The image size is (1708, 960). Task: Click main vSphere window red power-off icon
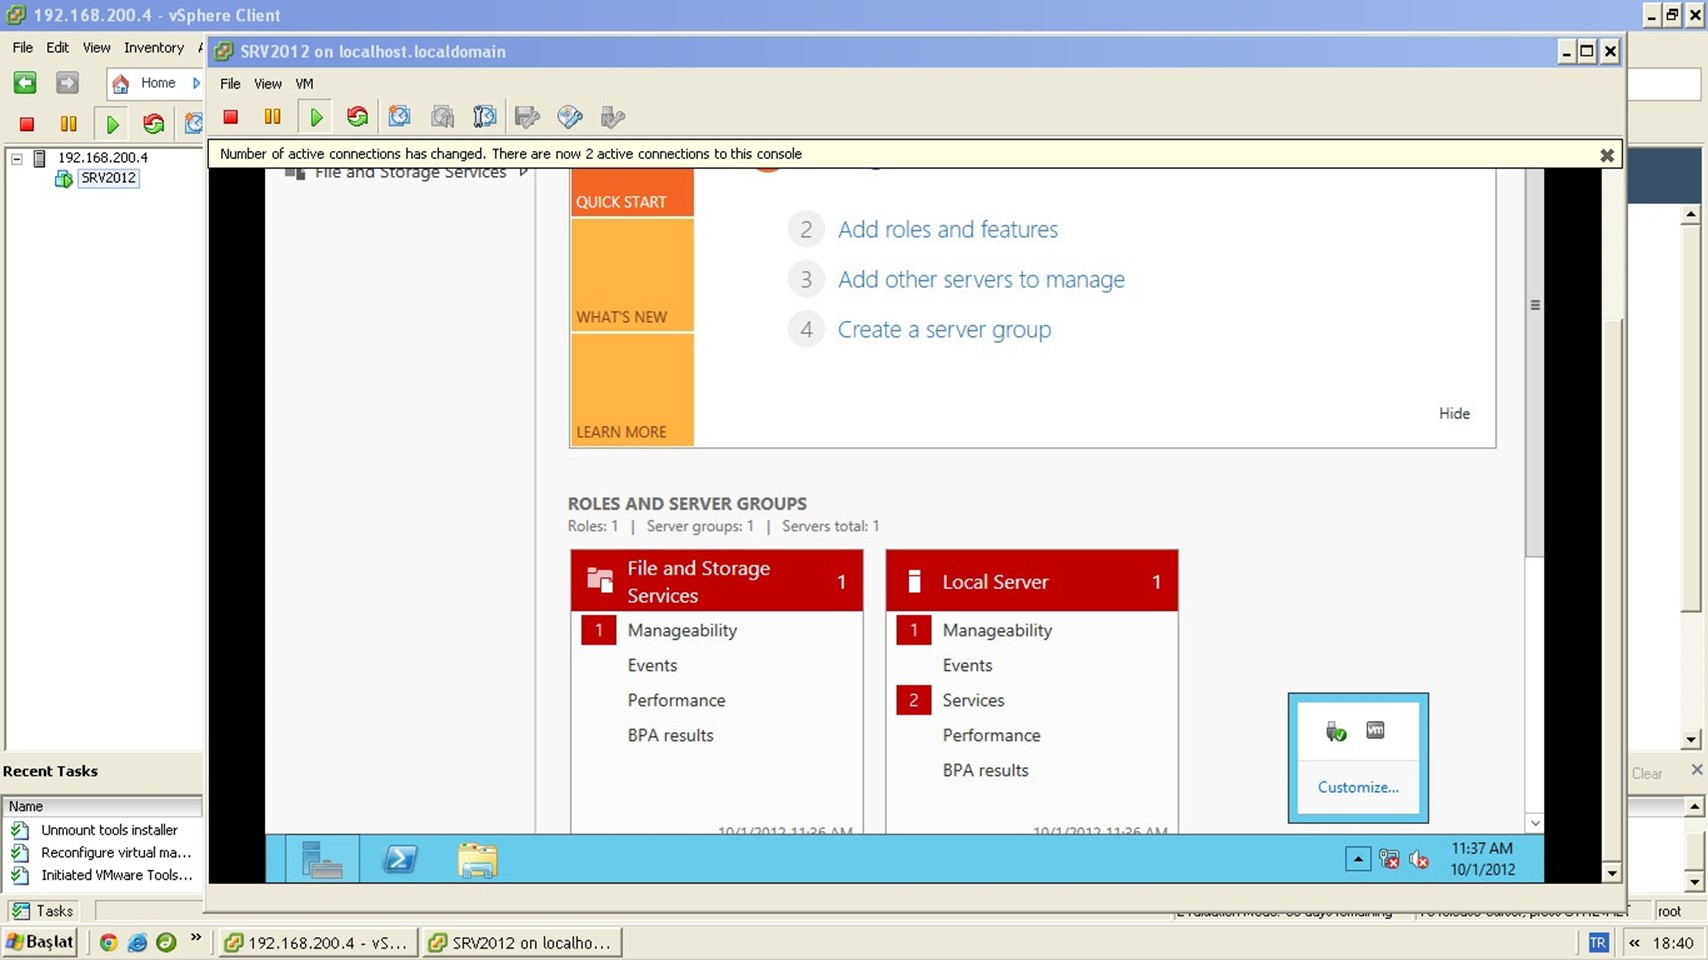(27, 124)
